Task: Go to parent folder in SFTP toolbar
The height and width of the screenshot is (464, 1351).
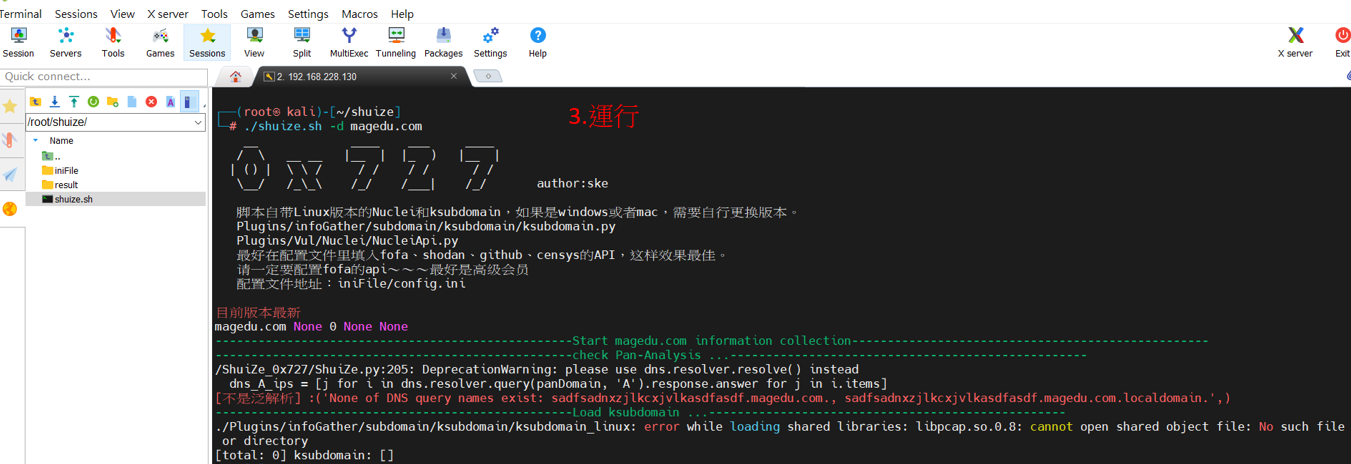Action: [35, 102]
